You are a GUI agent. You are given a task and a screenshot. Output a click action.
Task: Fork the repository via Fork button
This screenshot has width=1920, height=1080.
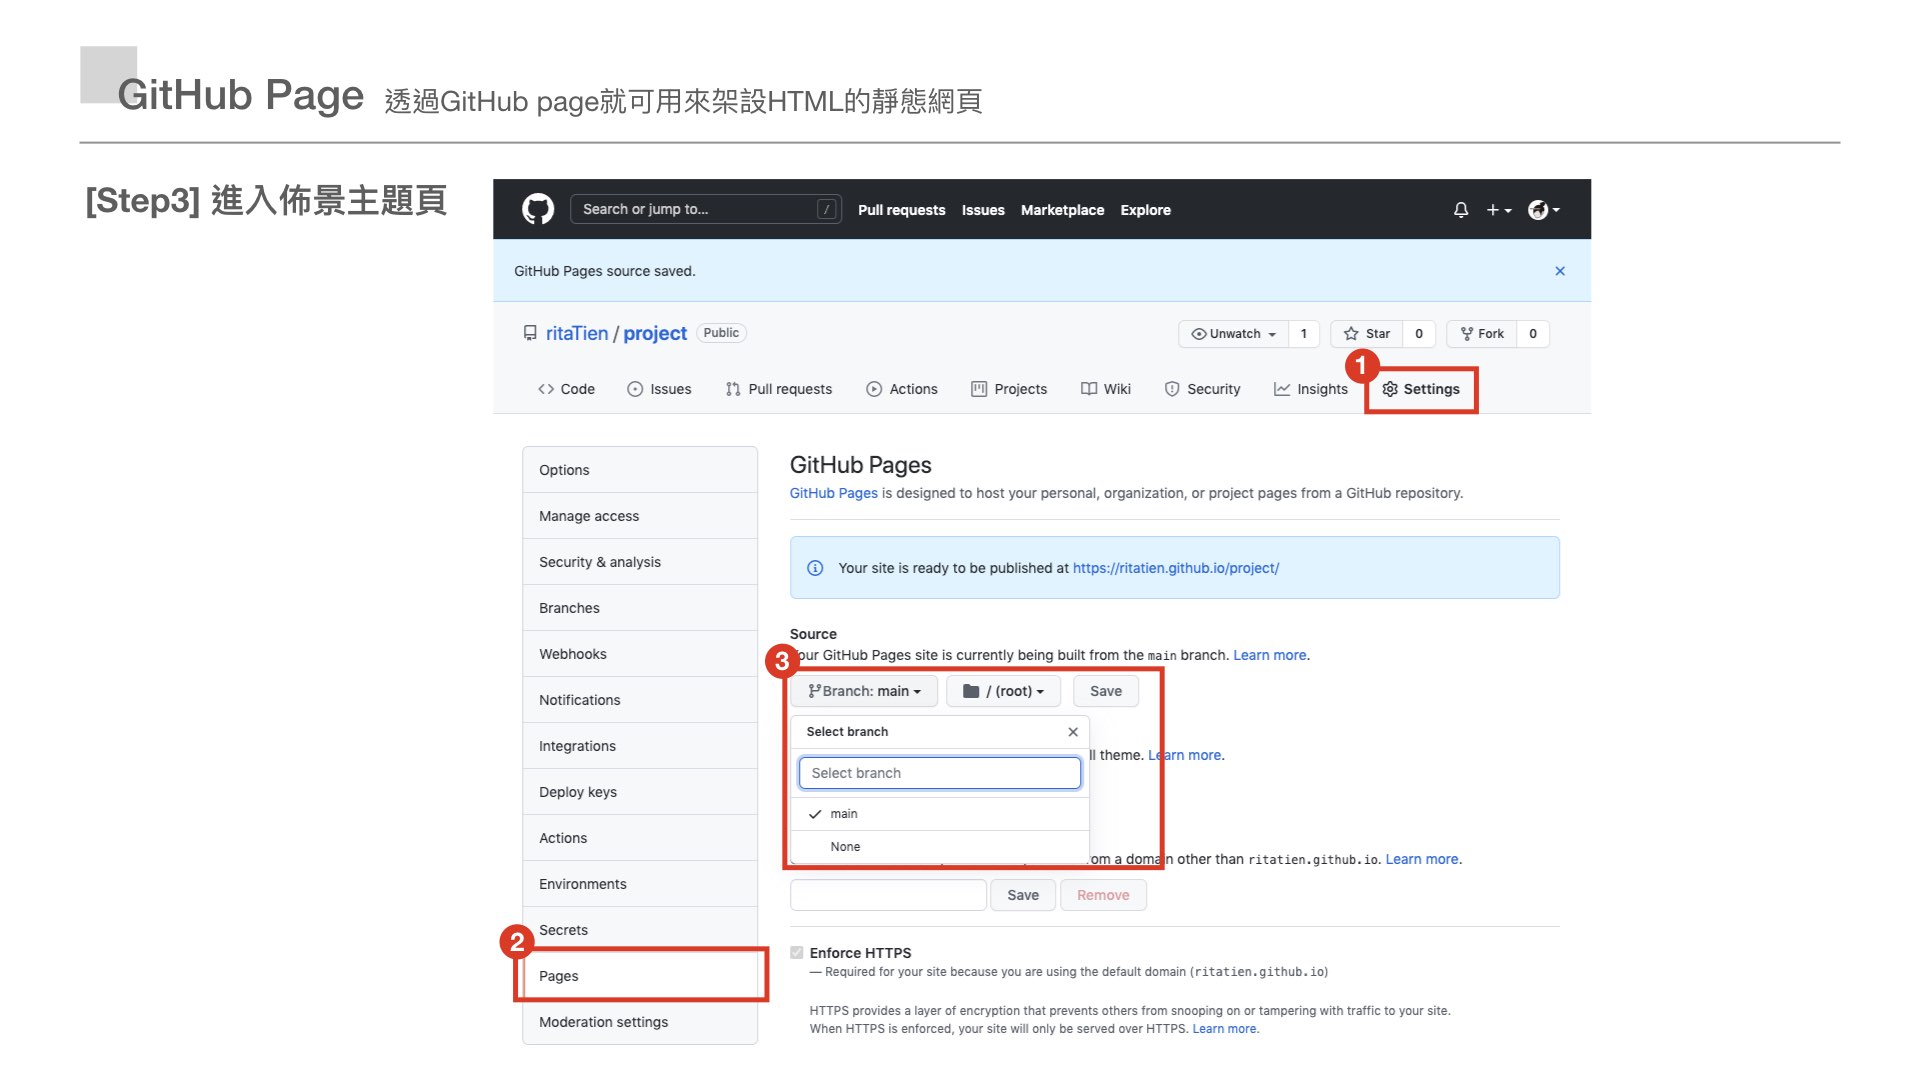(x=1482, y=334)
